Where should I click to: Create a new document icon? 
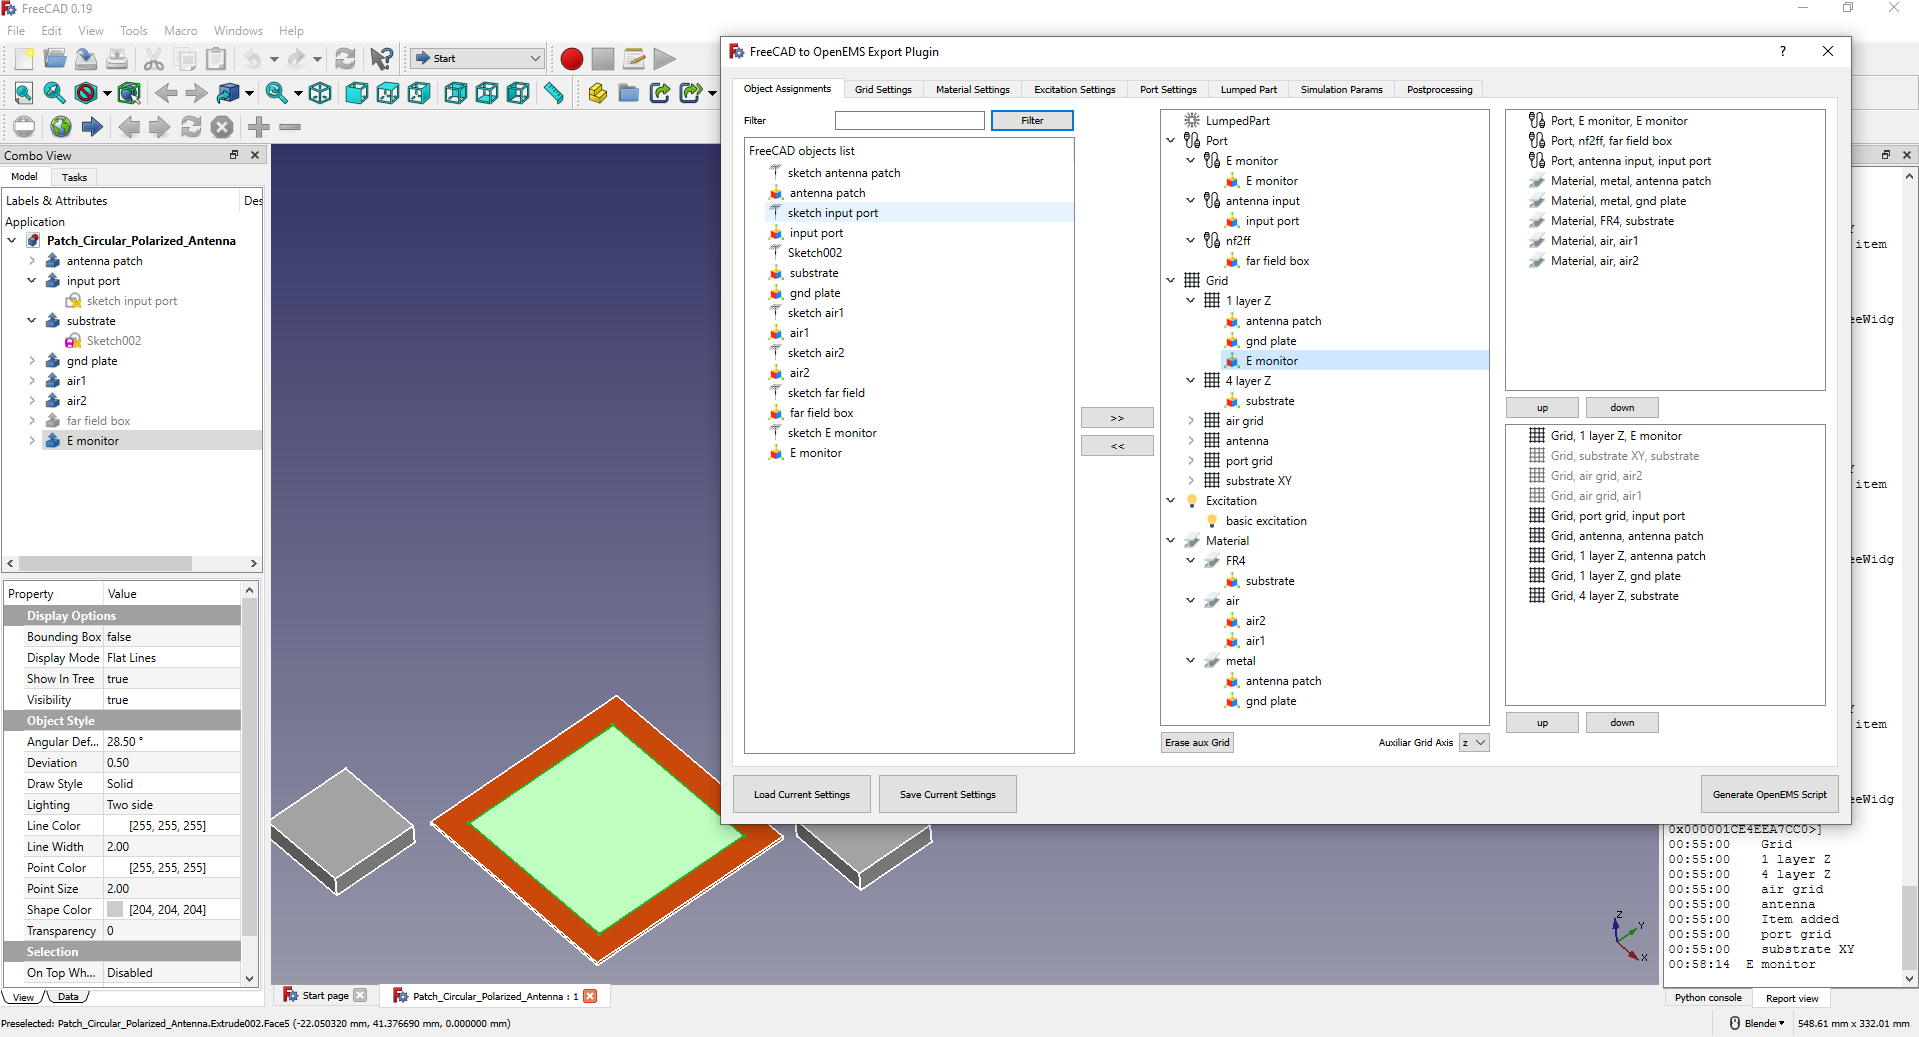click(x=24, y=59)
